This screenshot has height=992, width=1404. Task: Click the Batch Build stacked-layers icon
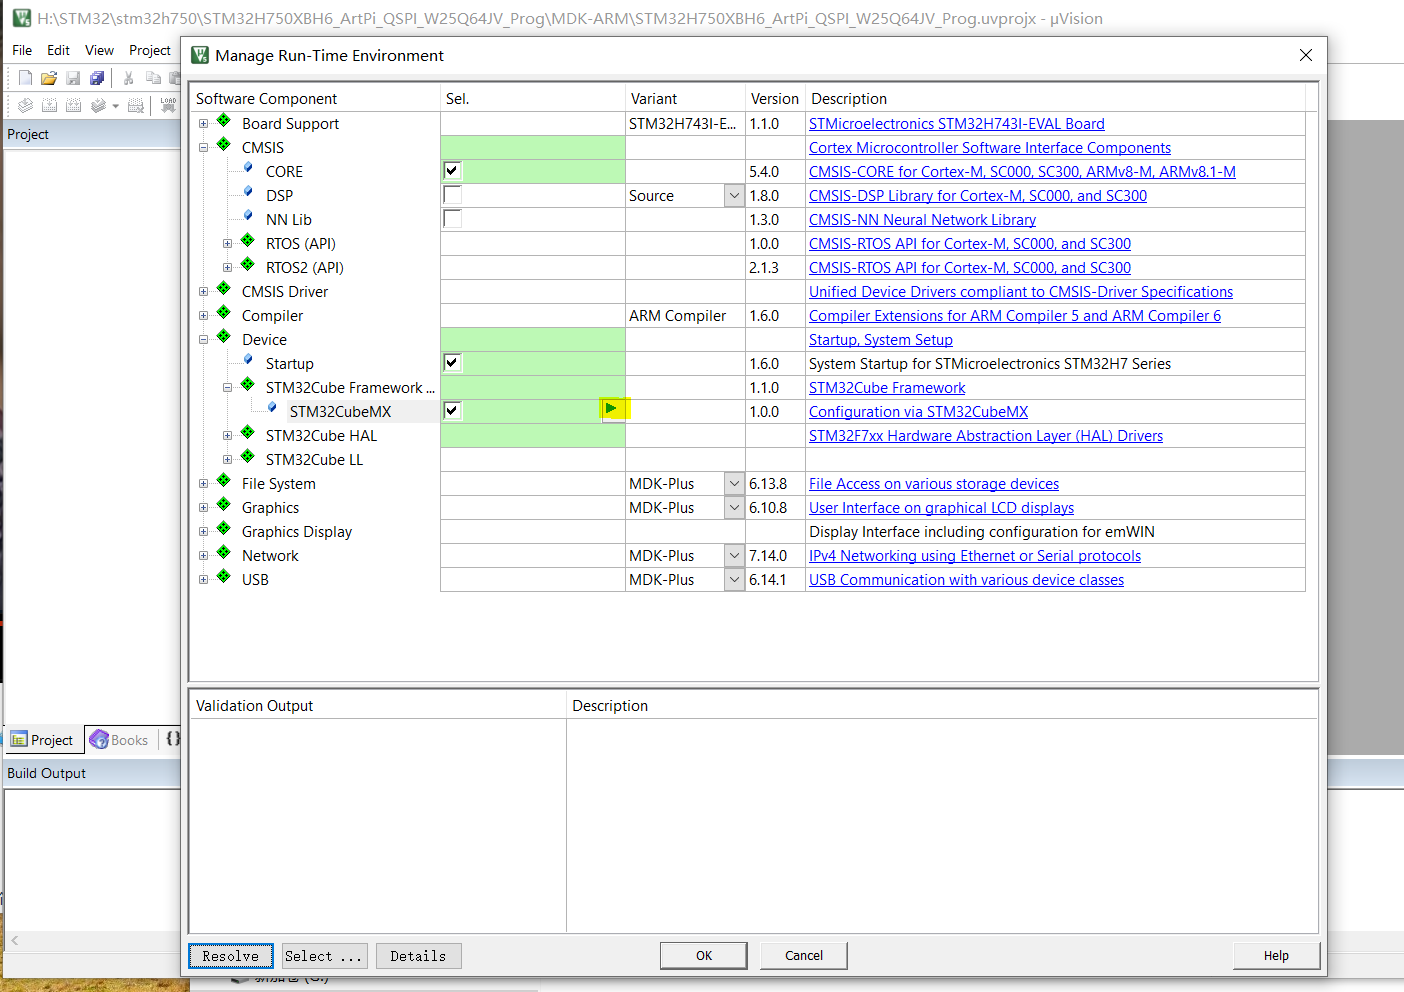98,105
